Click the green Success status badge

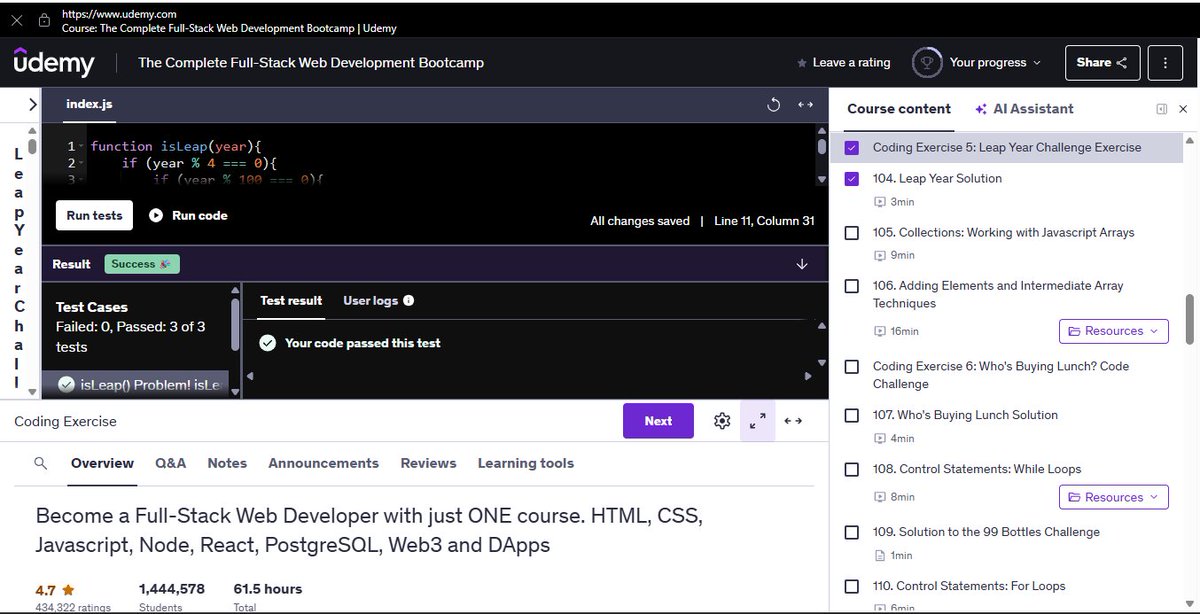[x=141, y=264]
